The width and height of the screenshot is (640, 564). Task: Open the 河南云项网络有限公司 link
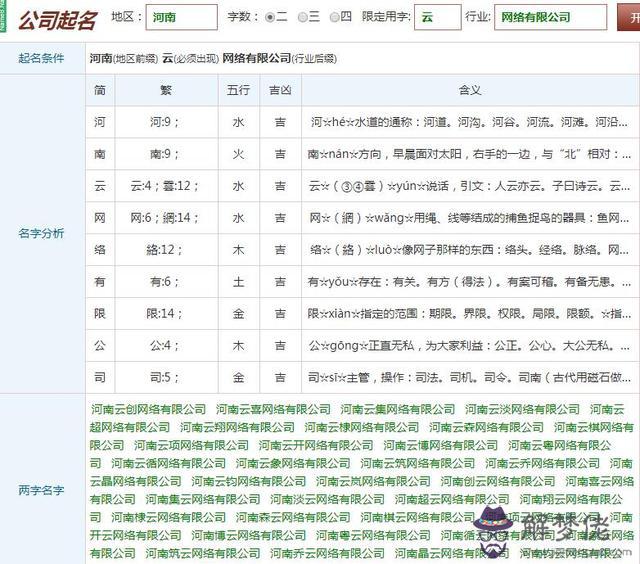click(191, 445)
